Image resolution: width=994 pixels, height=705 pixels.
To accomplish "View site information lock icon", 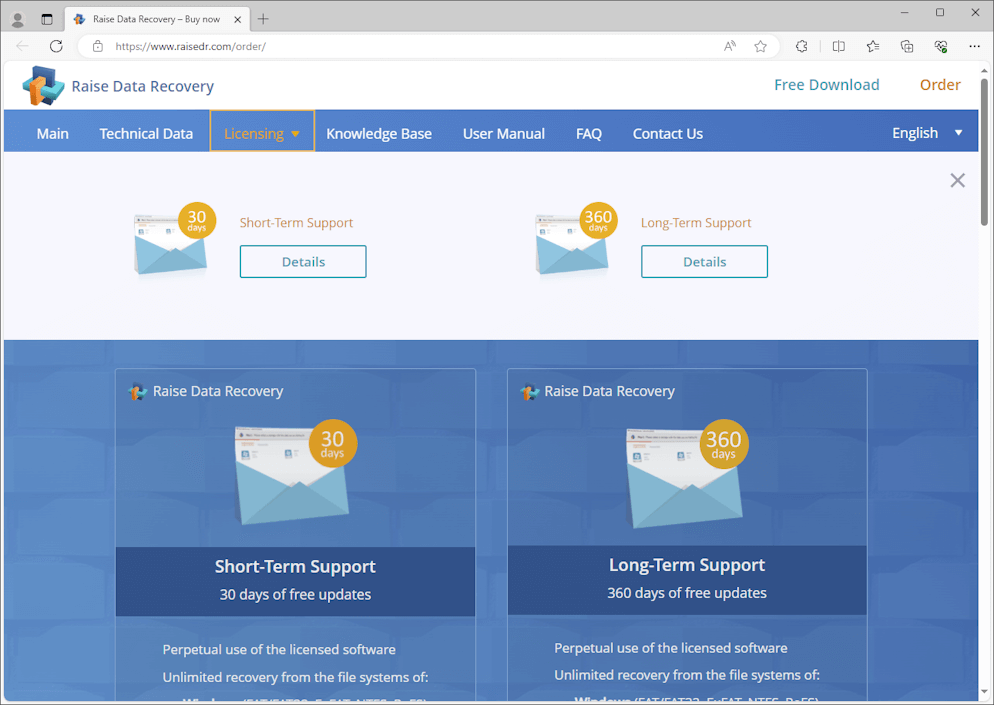I will coord(98,46).
